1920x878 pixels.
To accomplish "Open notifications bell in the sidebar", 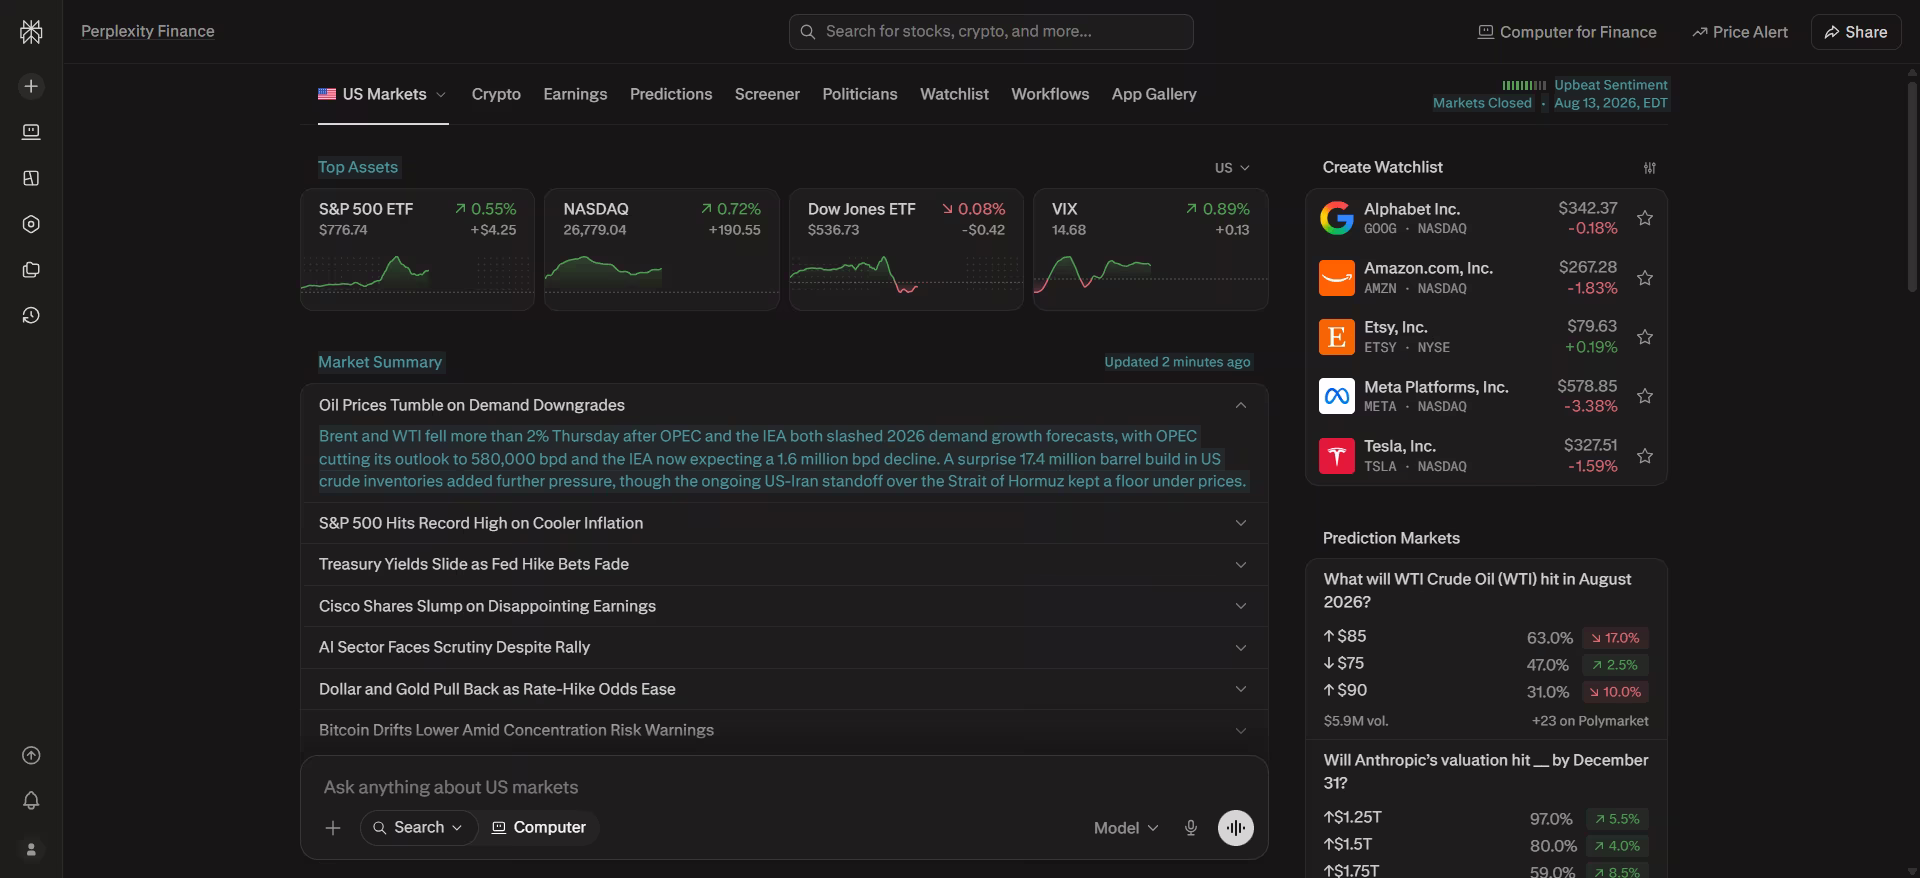I will (31, 801).
